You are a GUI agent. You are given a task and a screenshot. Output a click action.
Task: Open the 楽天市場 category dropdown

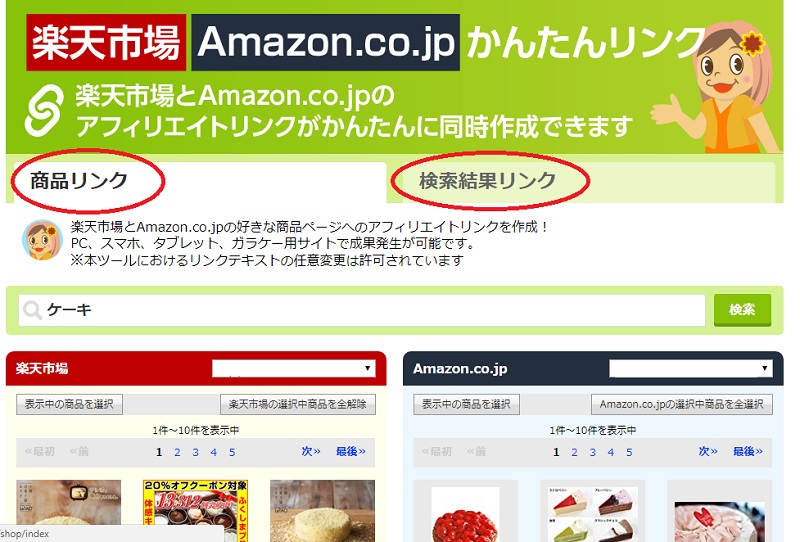point(294,368)
